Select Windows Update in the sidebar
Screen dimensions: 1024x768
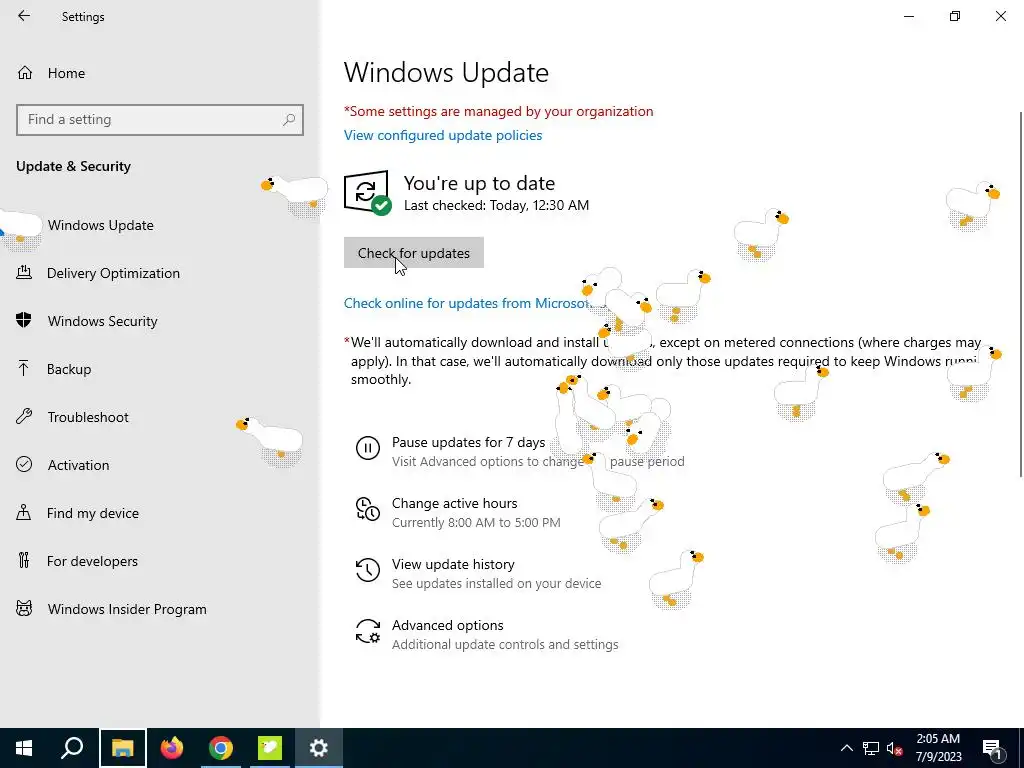tap(101, 225)
